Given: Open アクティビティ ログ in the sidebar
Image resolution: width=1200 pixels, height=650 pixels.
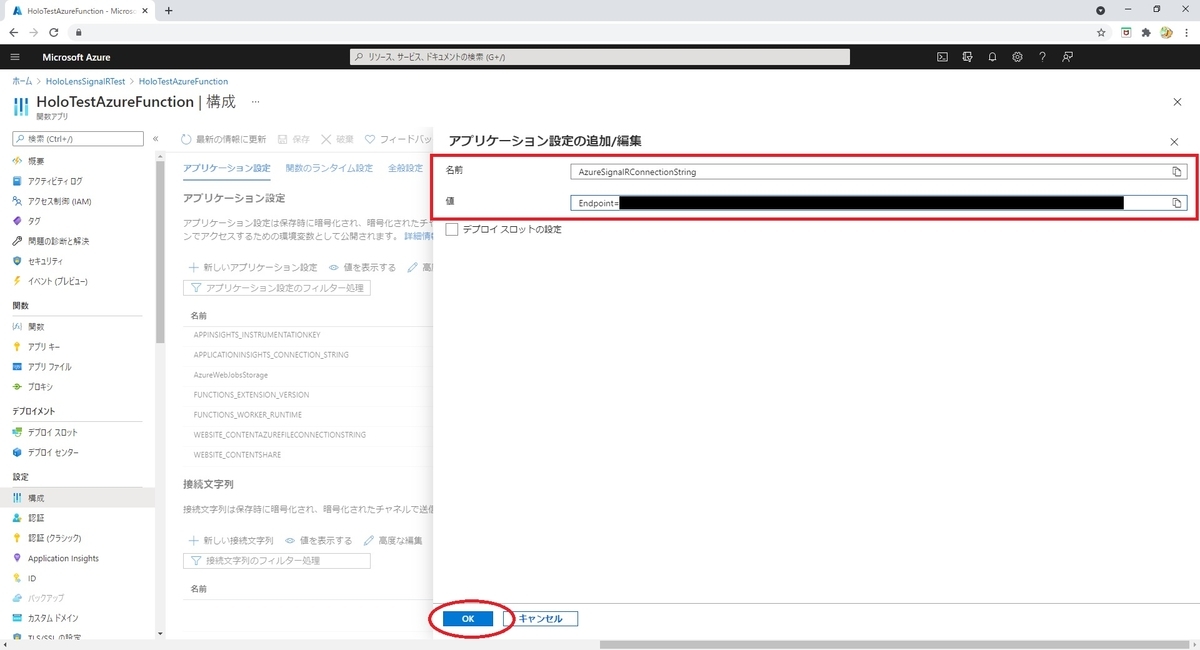Looking at the screenshot, I should pyautogui.click(x=55, y=181).
